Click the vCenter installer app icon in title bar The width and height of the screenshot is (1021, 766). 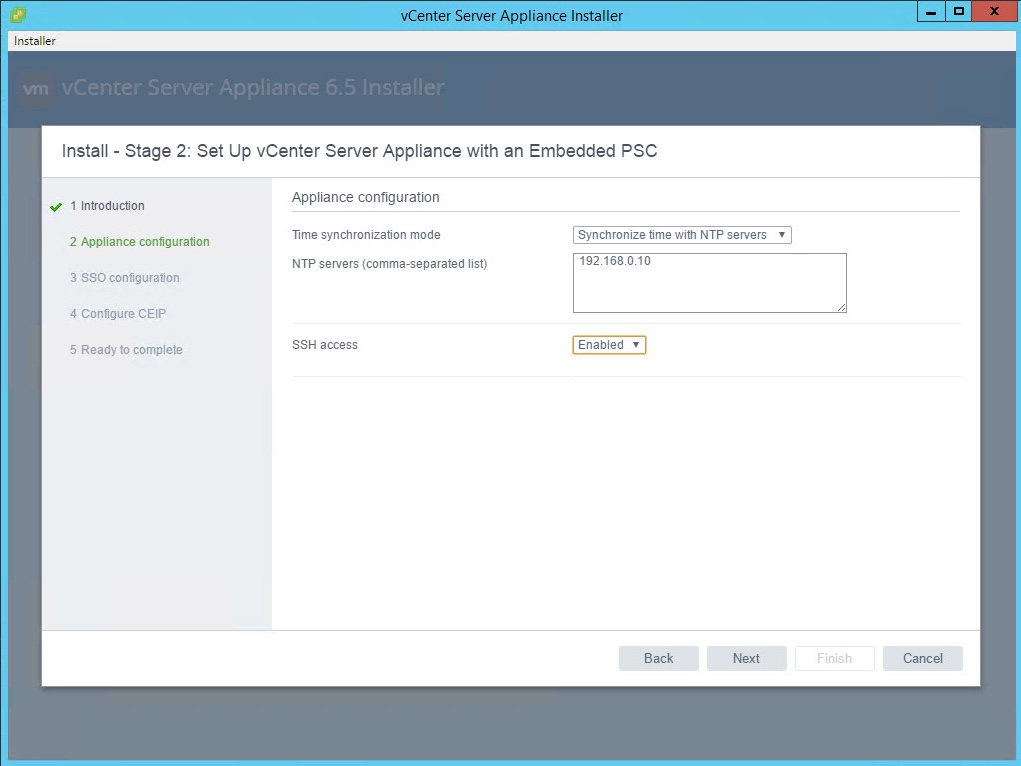(x=19, y=15)
